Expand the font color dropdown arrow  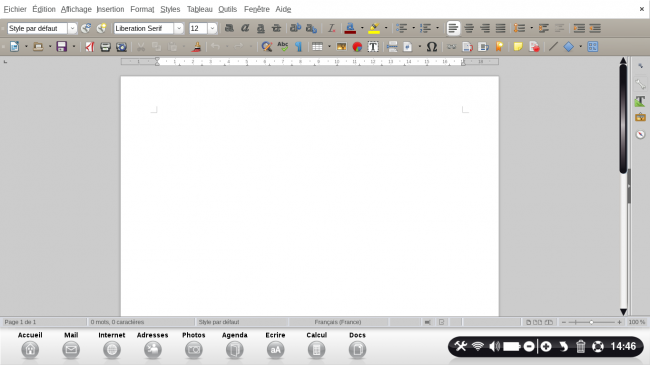[362, 28]
